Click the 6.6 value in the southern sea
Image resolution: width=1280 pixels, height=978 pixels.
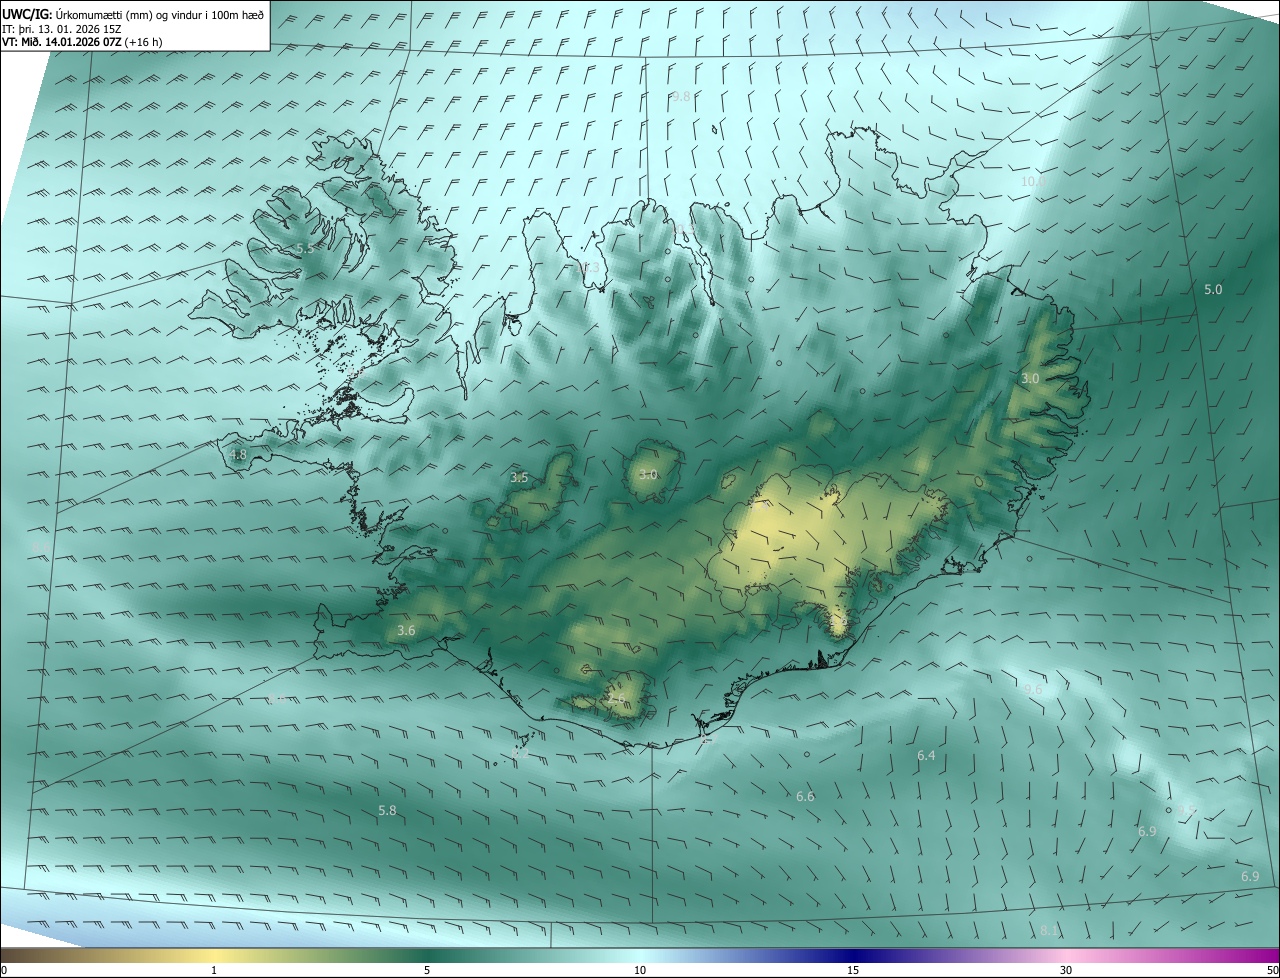pyautogui.click(x=805, y=796)
